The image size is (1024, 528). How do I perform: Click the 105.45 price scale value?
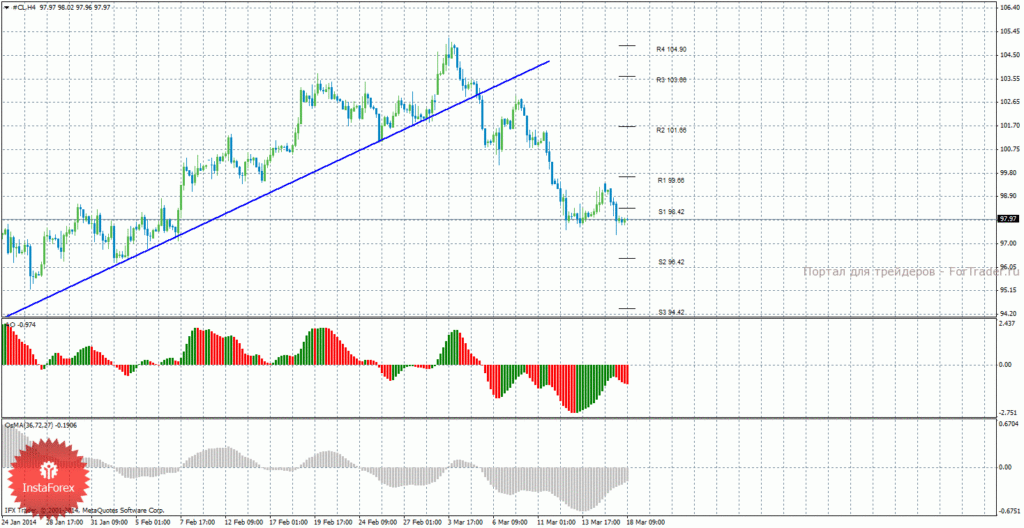click(1008, 31)
